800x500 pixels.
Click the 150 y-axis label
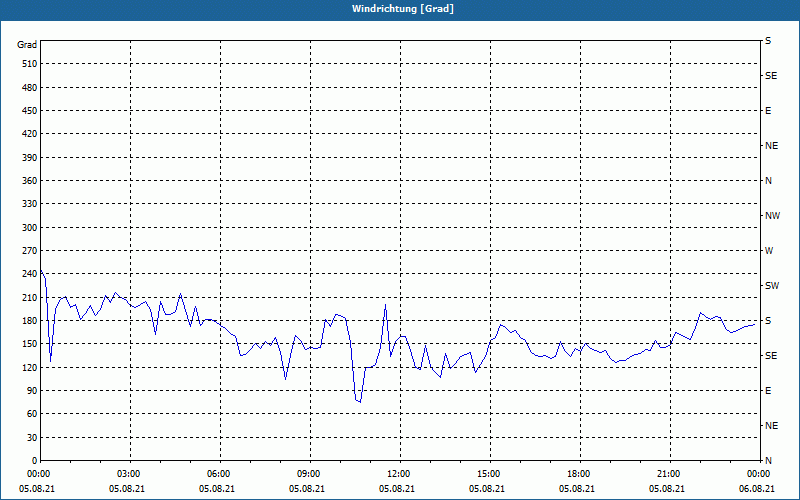(30, 344)
